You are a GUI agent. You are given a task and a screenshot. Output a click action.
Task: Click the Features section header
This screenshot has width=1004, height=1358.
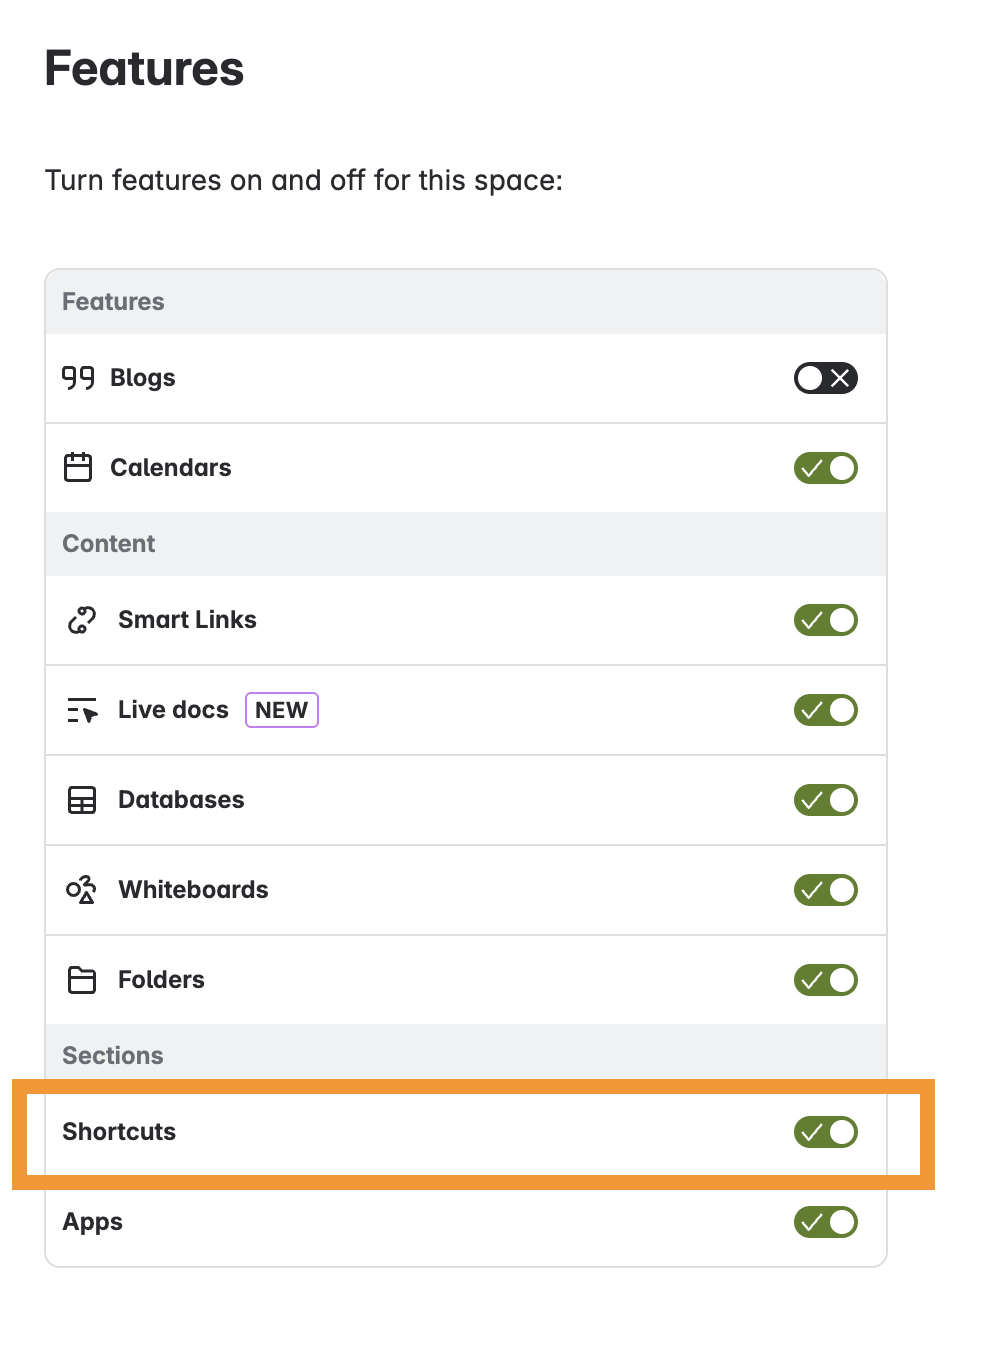click(x=113, y=301)
